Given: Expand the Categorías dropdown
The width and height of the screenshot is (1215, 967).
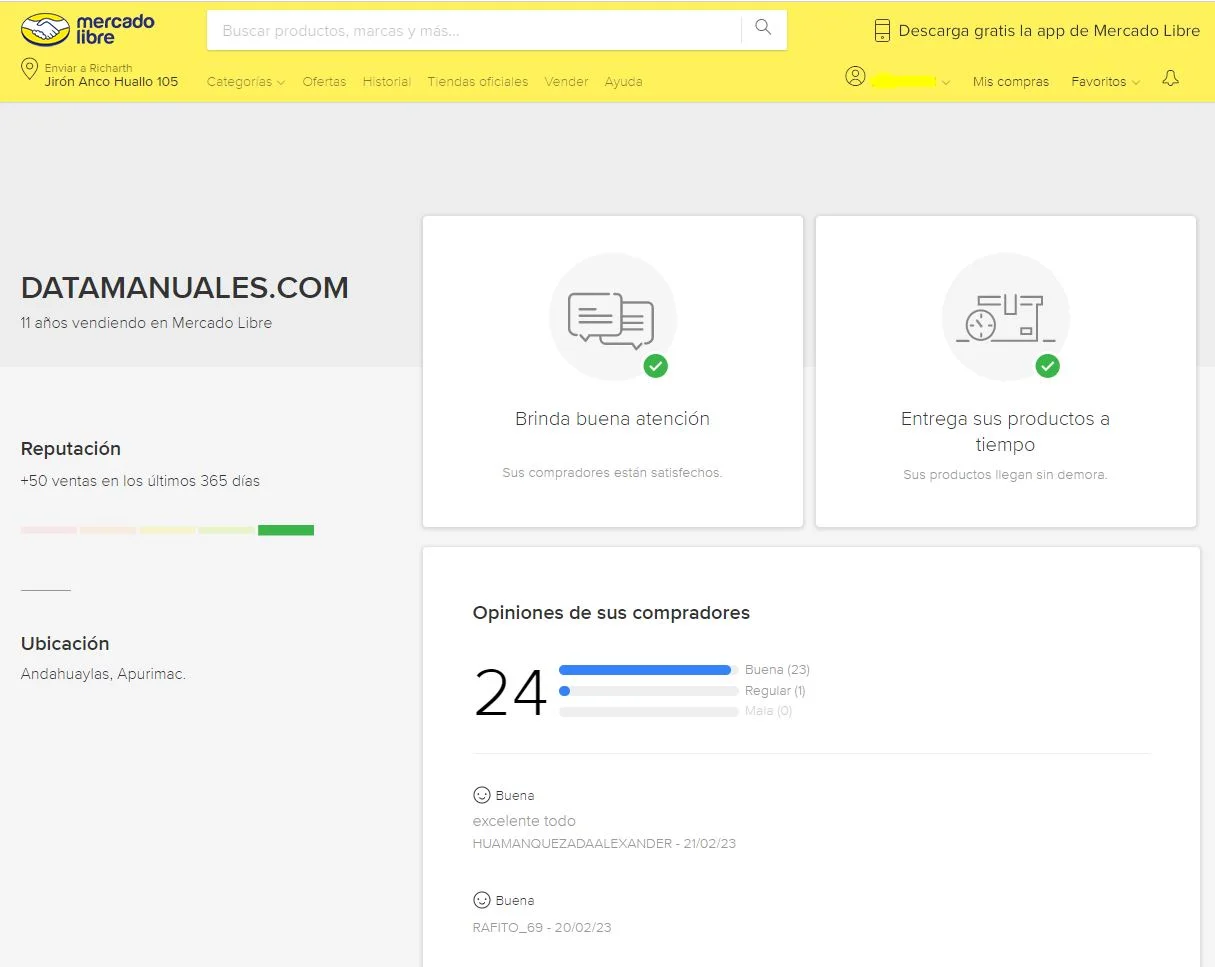Looking at the screenshot, I should (246, 82).
